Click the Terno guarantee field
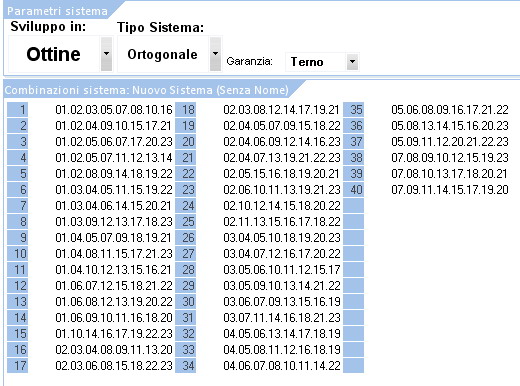The image size is (520, 386). pos(316,62)
